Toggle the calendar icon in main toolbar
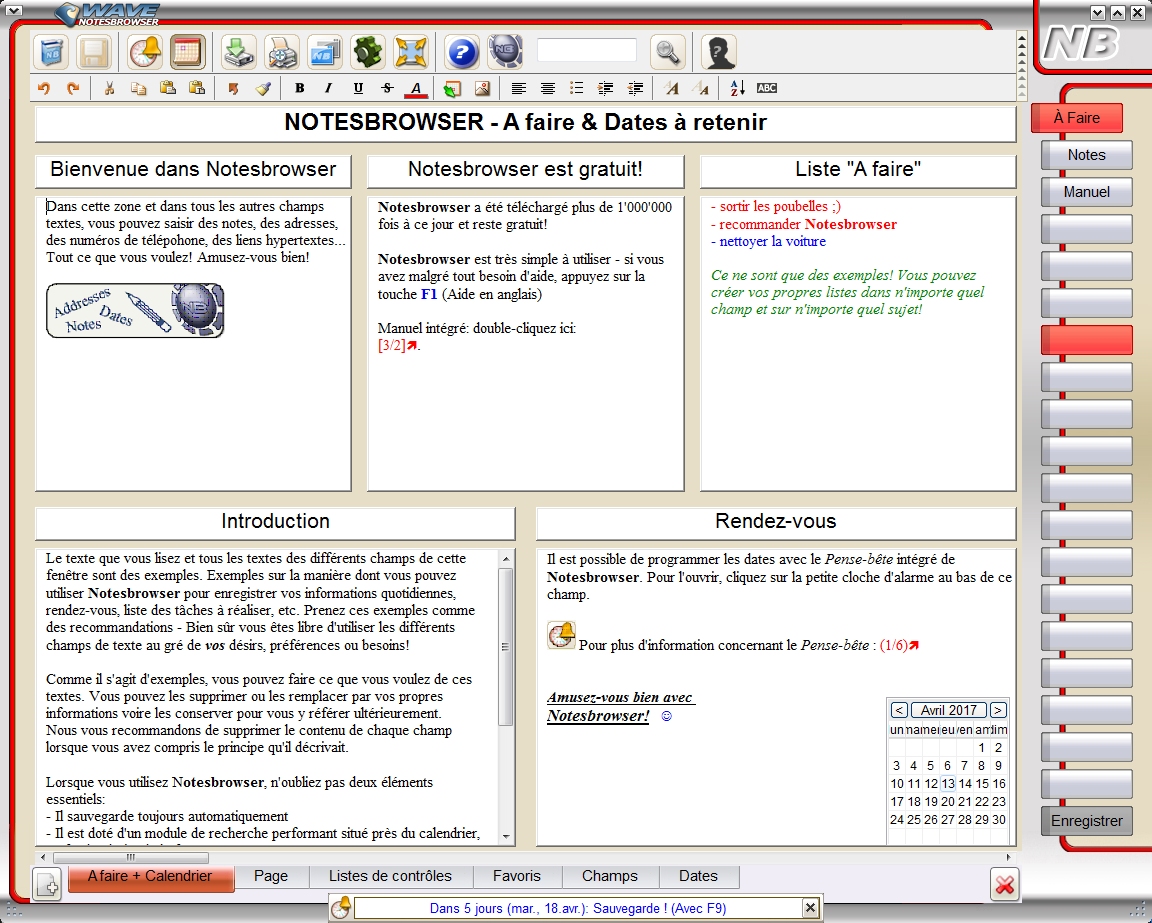The image size is (1152, 923). (x=187, y=52)
